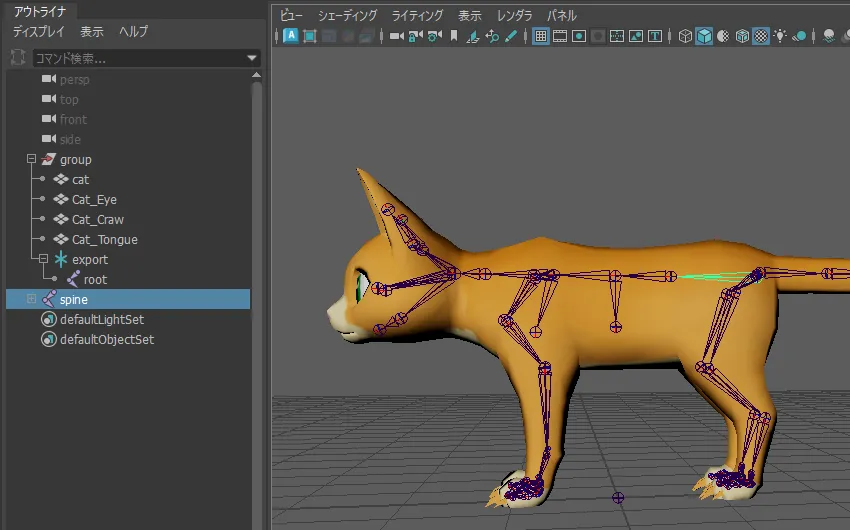
Task: Toggle the Textured checker sphere icon
Action: point(761,36)
